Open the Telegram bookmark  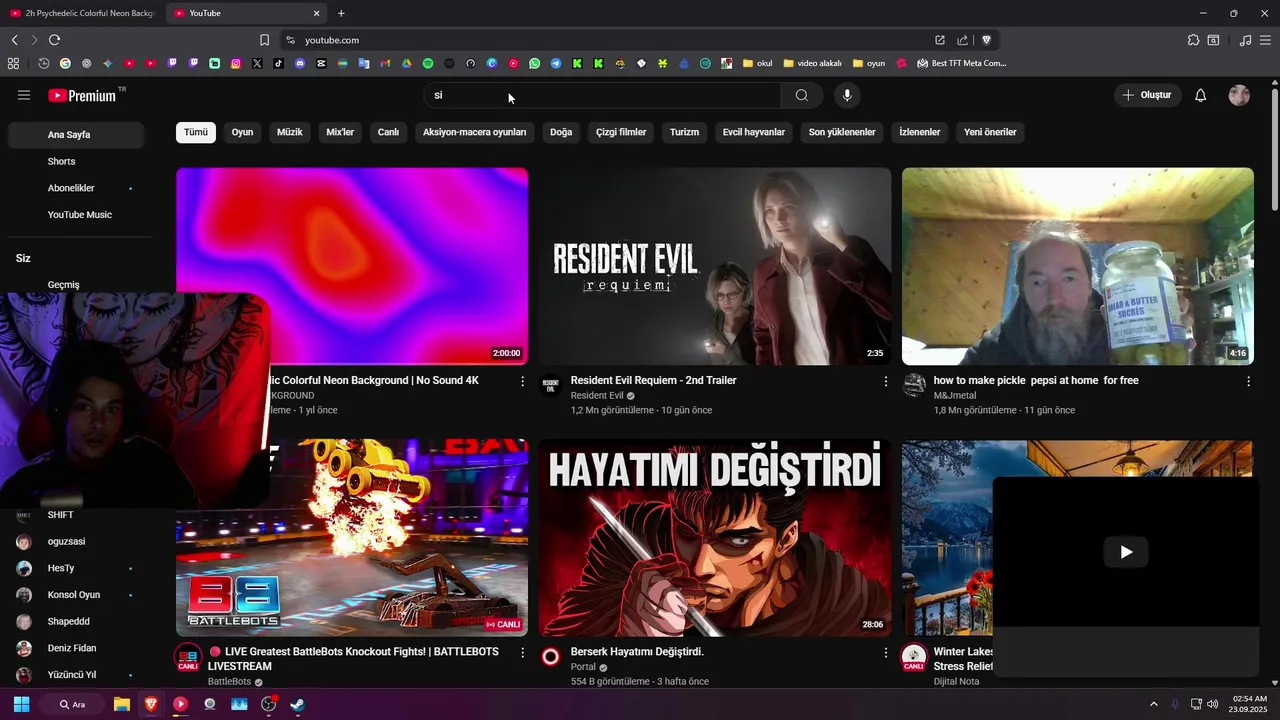(x=556, y=63)
